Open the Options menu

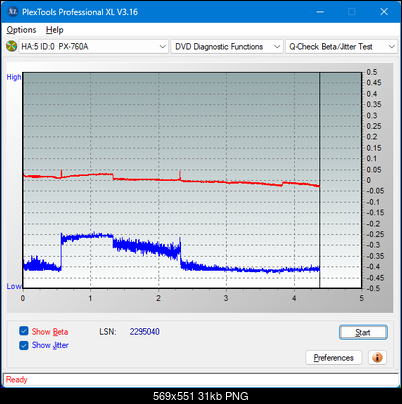(x=21, y=30)
